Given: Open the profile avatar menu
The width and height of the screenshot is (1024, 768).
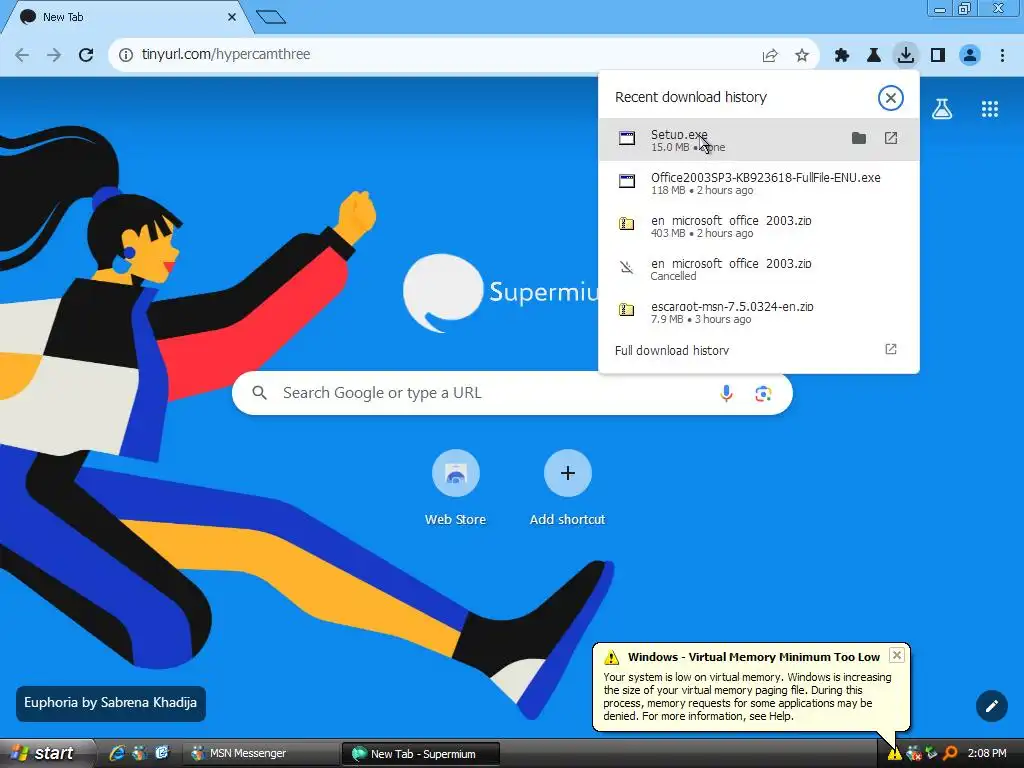Looking at the screenshot, I should 970,56.
